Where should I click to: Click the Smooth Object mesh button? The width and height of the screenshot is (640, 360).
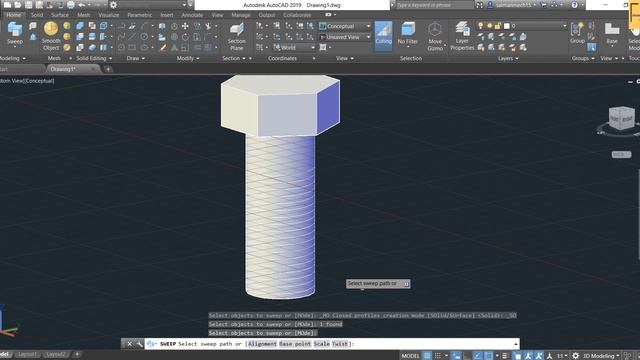coord(51,36)
